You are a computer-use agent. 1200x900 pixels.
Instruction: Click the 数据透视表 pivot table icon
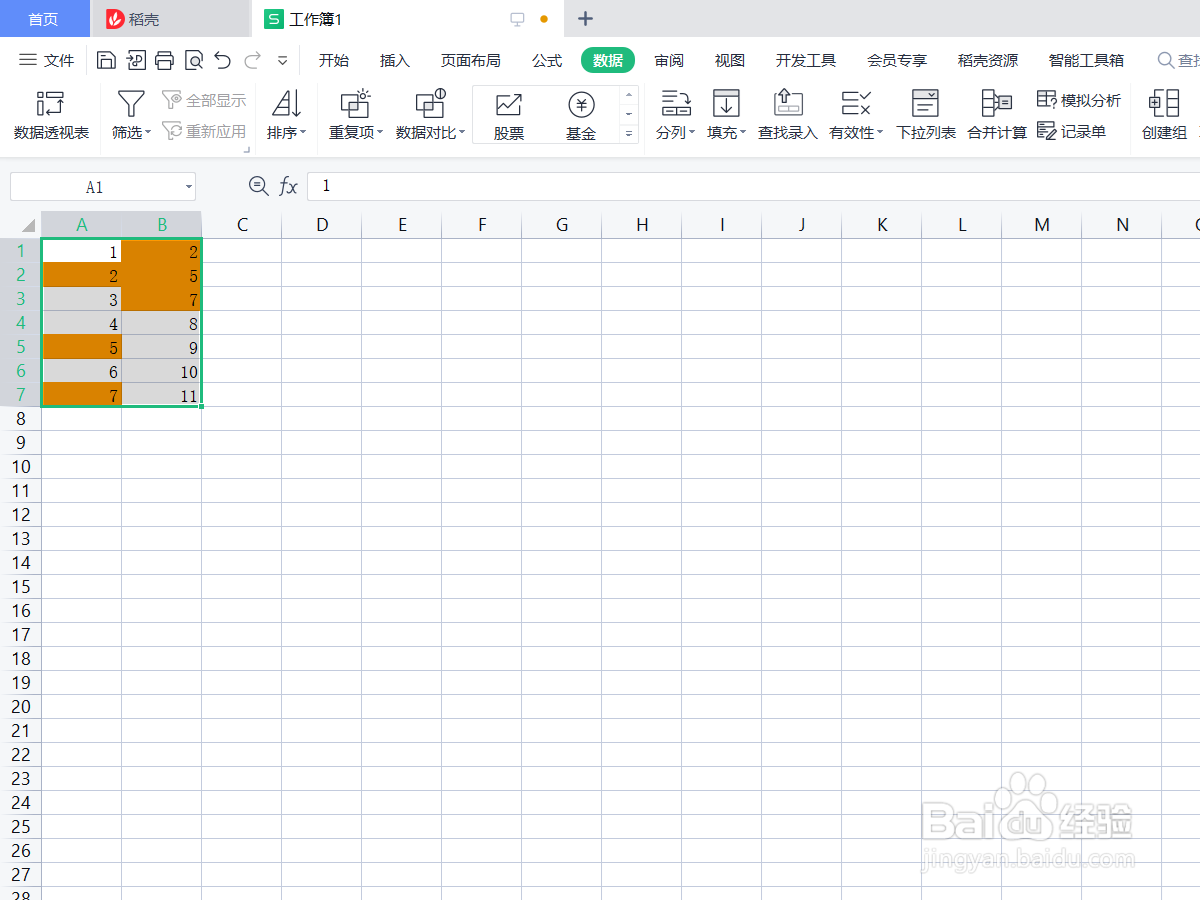pyautogui.click(x=51, y=103)
